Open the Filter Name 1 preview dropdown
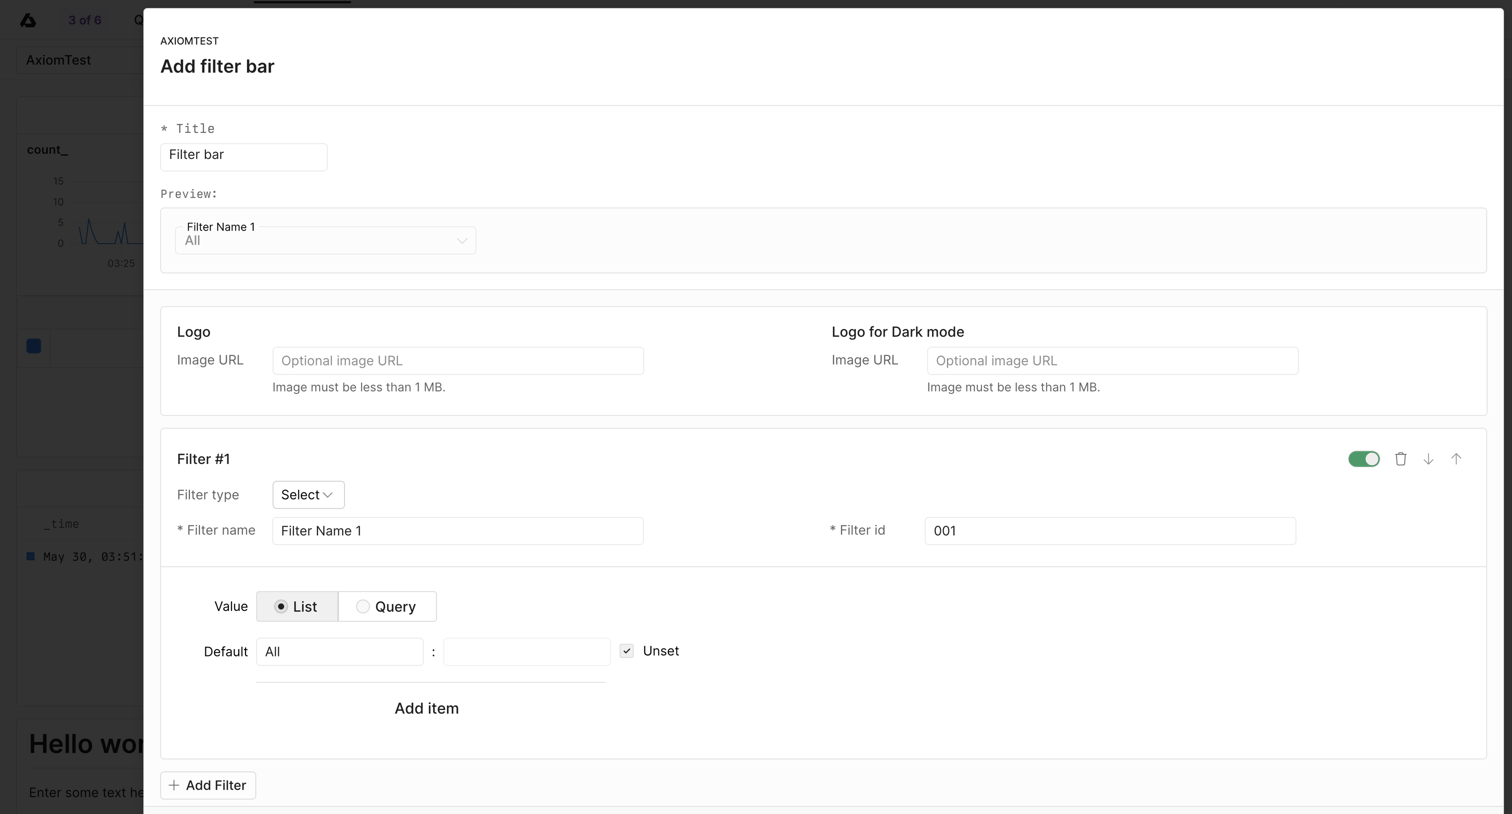The width and height of the screenshot is (1512, 814). [x=325, y=240]
